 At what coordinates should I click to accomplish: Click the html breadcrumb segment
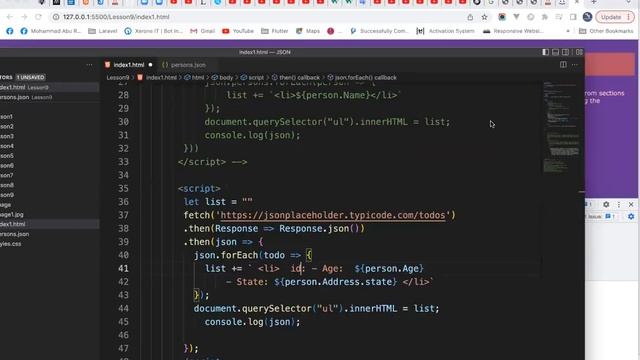coord(194,78)
